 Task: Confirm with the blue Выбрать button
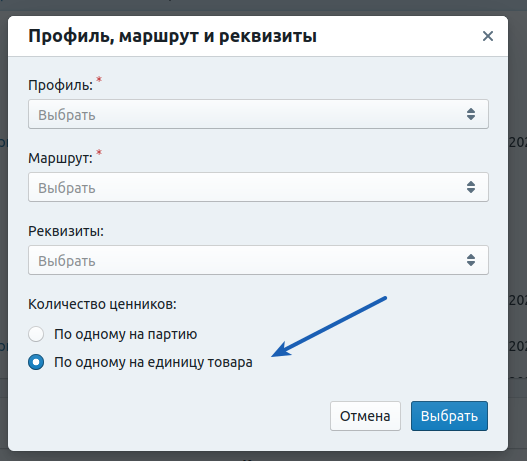(x=449, y=416)
